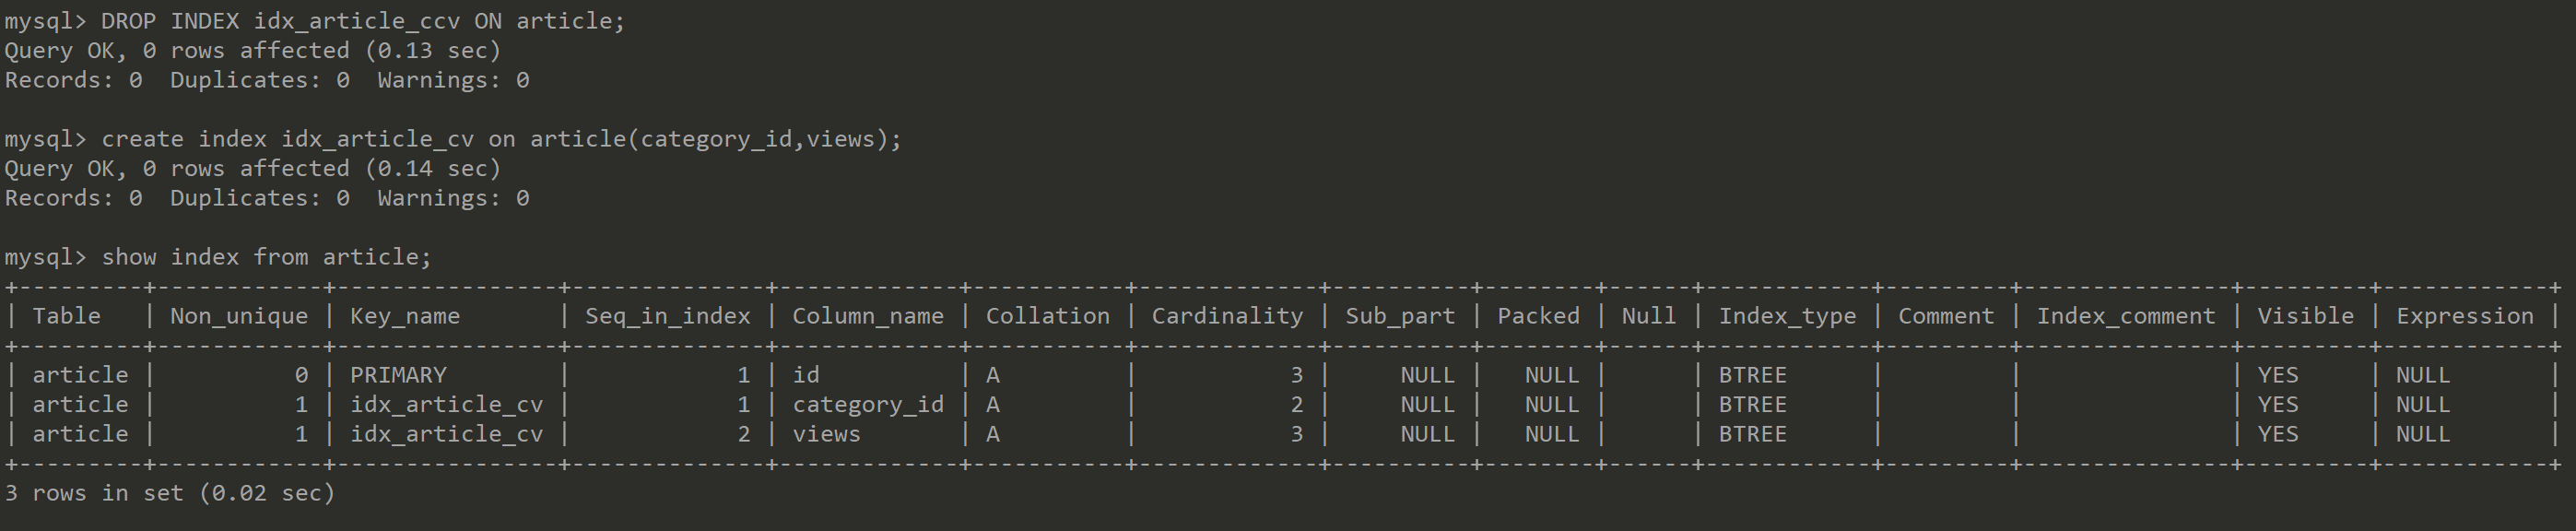This screenshot has height=531, width=2576.
Task: Click the Visible column header
Action: pos(2305,316)
